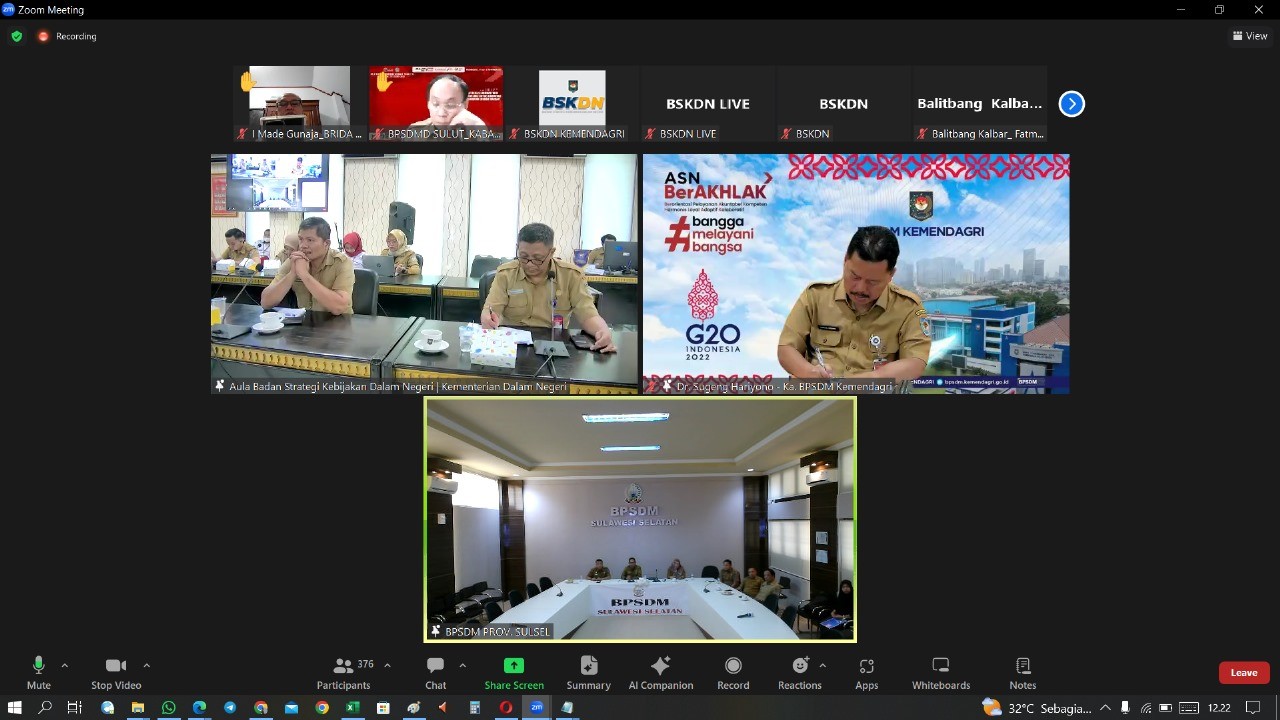
Task: Expand audio options next to Mute
Action: click(65, 664)
